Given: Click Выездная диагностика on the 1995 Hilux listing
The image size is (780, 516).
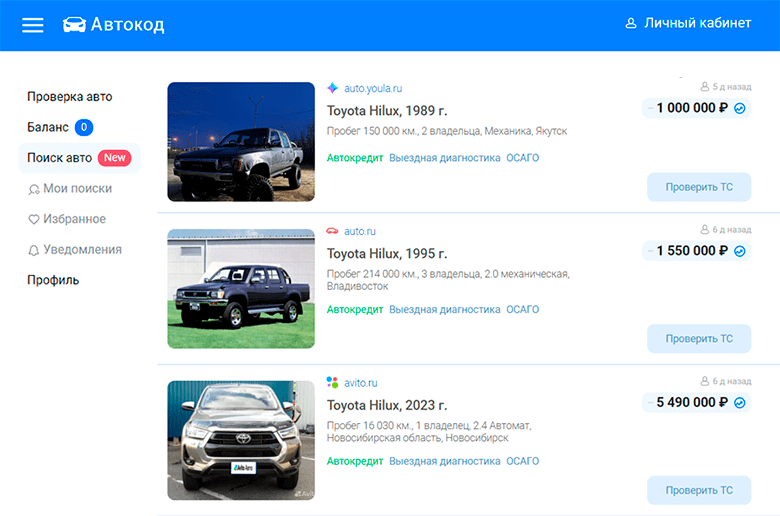Looking at the screenshot, I should click(445, 310).
